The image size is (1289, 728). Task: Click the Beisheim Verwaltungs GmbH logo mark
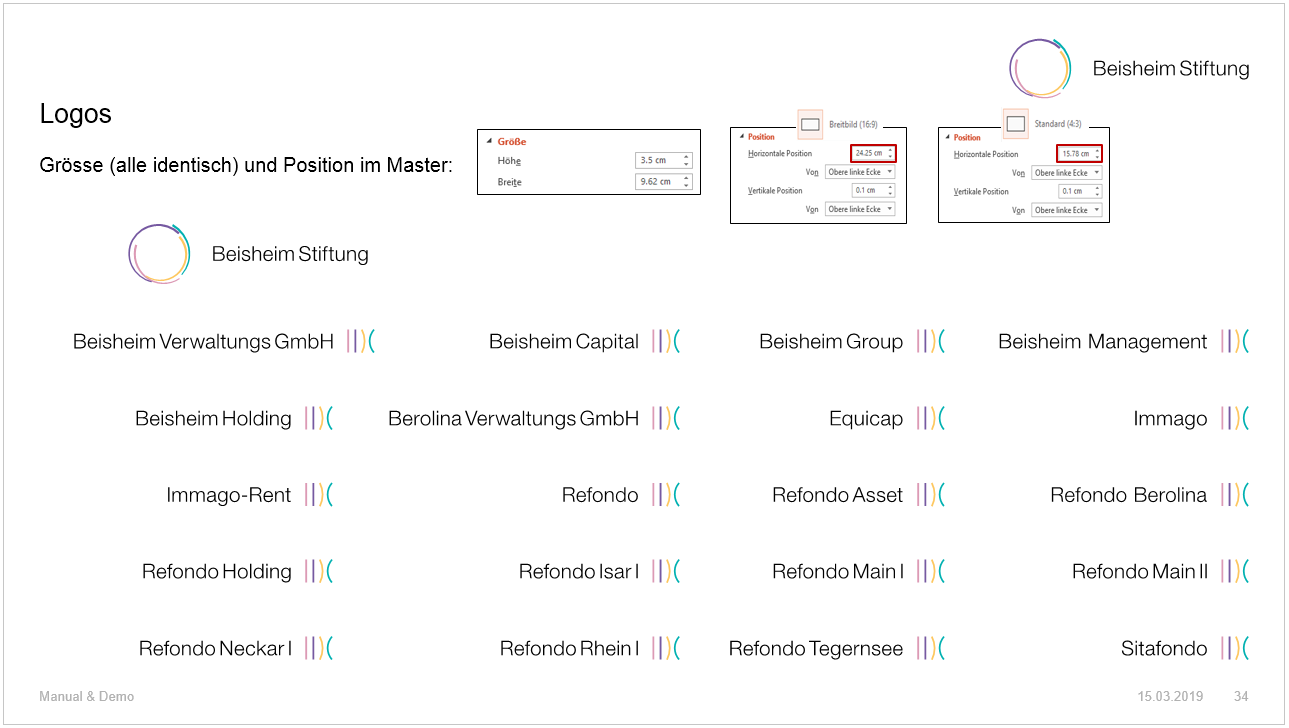[x=361, y=341]
